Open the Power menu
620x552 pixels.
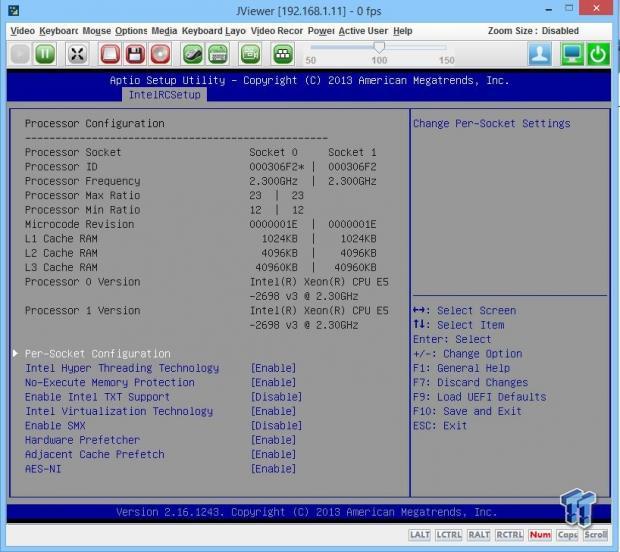(x=321, y=31)
